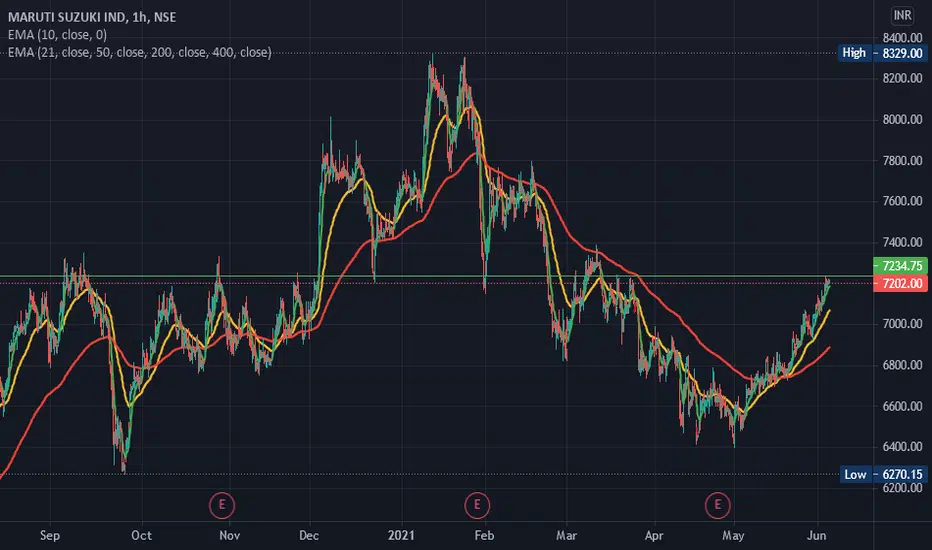Viewport: 932px width, 550px height.
Task: Click the red 7202.00 price tag
Action: click(900, 284)
